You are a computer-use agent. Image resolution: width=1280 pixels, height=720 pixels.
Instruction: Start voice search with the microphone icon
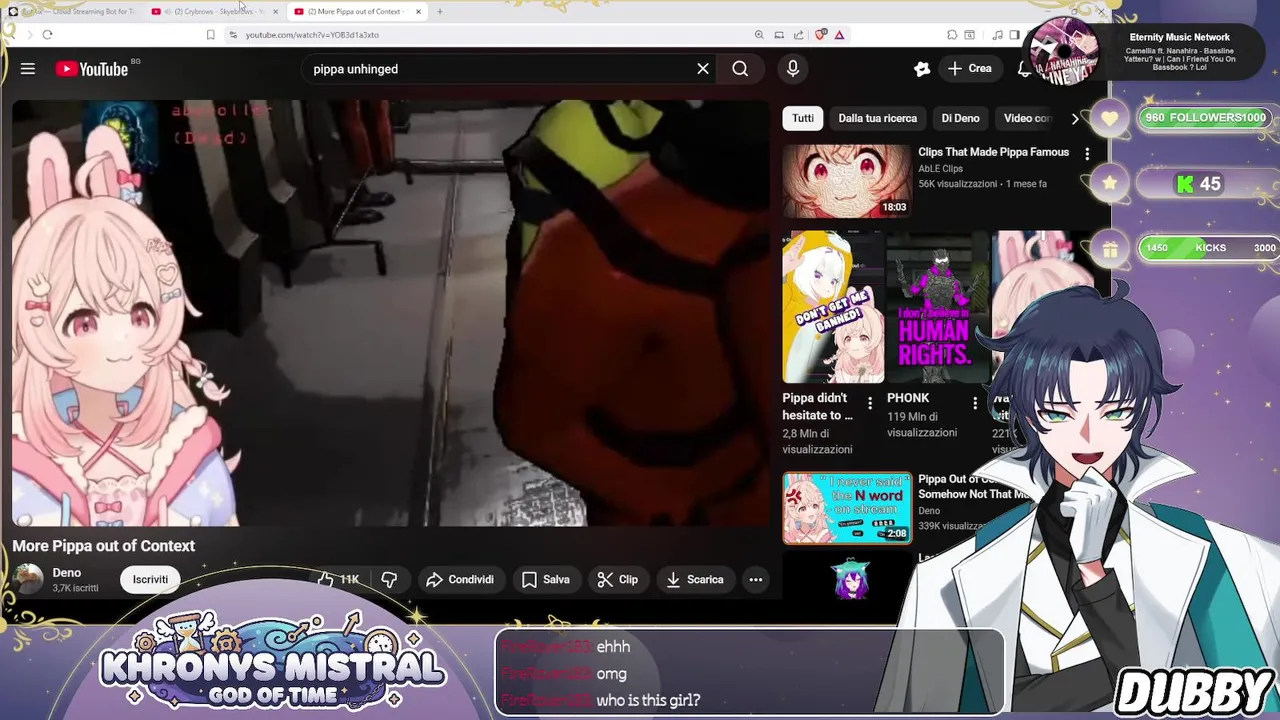(792, 69)
